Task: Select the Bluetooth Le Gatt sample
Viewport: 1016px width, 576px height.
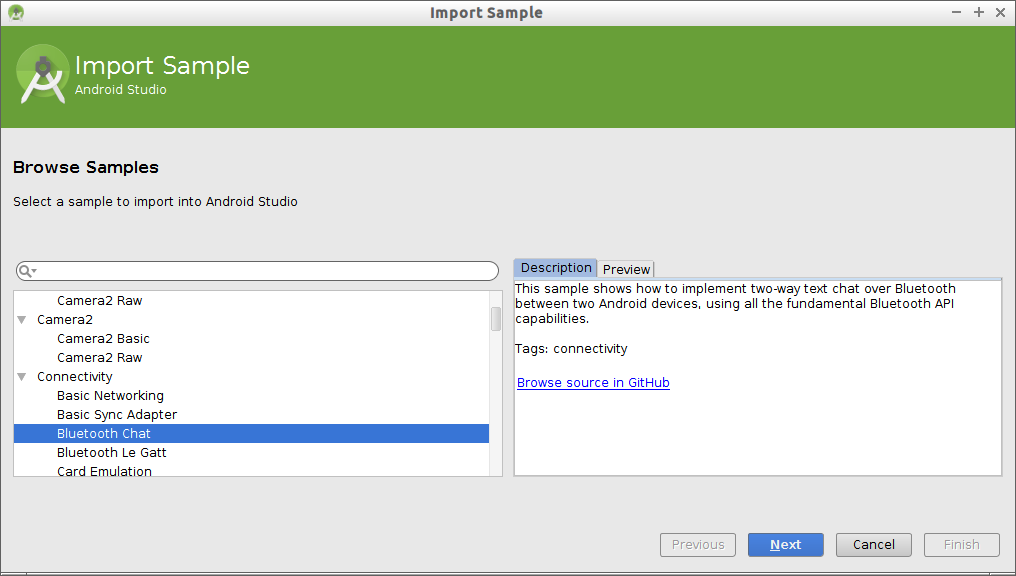Action: pos(112,452)
